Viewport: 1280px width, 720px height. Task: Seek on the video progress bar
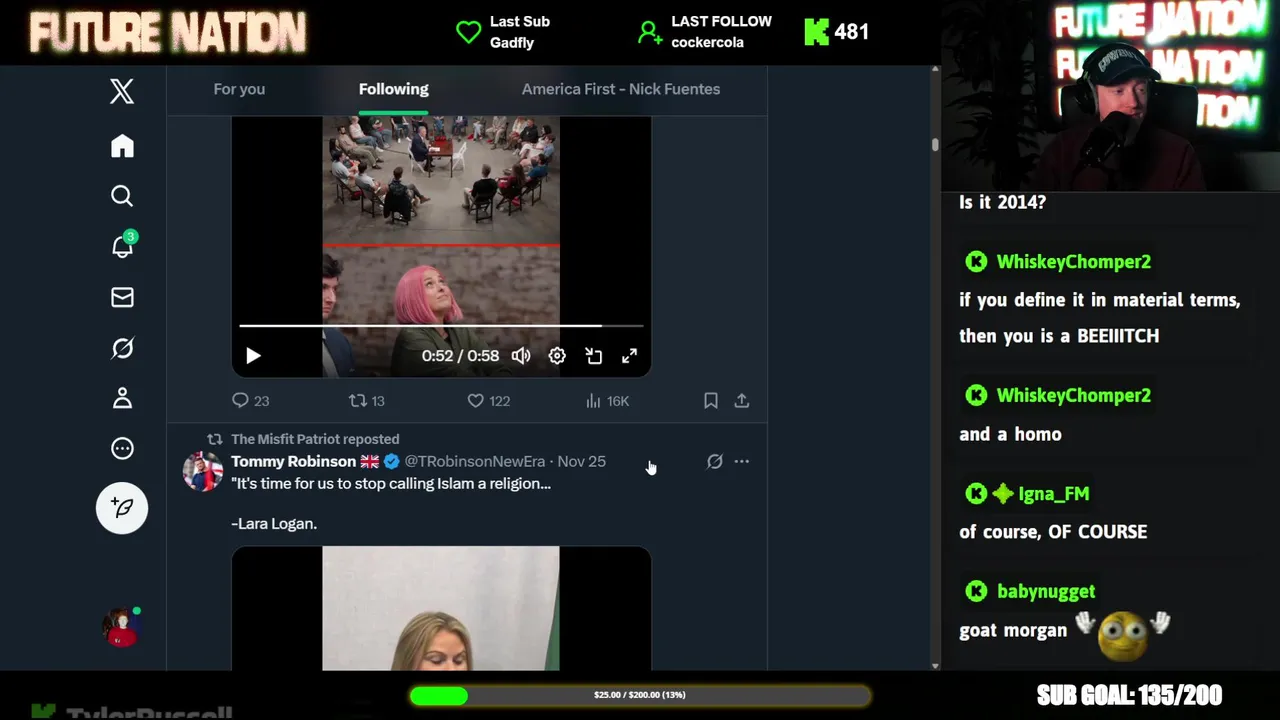click(441, 325)
